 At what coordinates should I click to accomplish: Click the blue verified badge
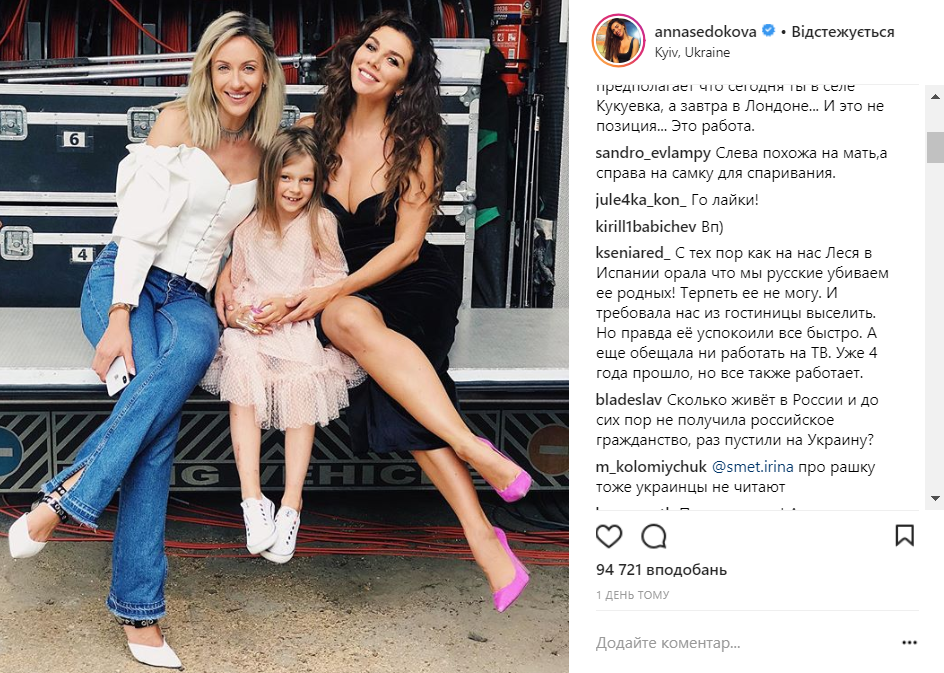point(769,31)
